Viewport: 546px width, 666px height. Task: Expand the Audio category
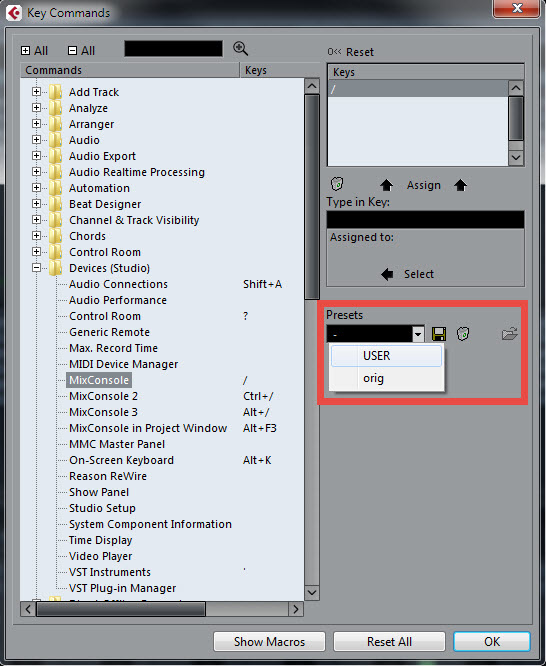click(37, 140)
